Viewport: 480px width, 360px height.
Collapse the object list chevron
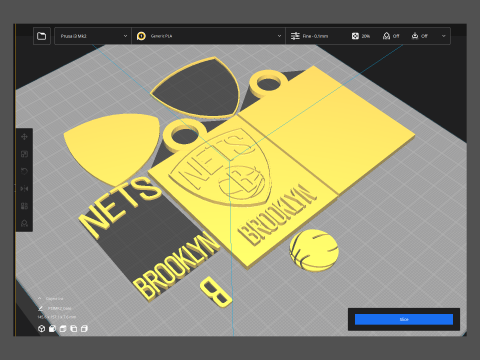coord(40,298)
